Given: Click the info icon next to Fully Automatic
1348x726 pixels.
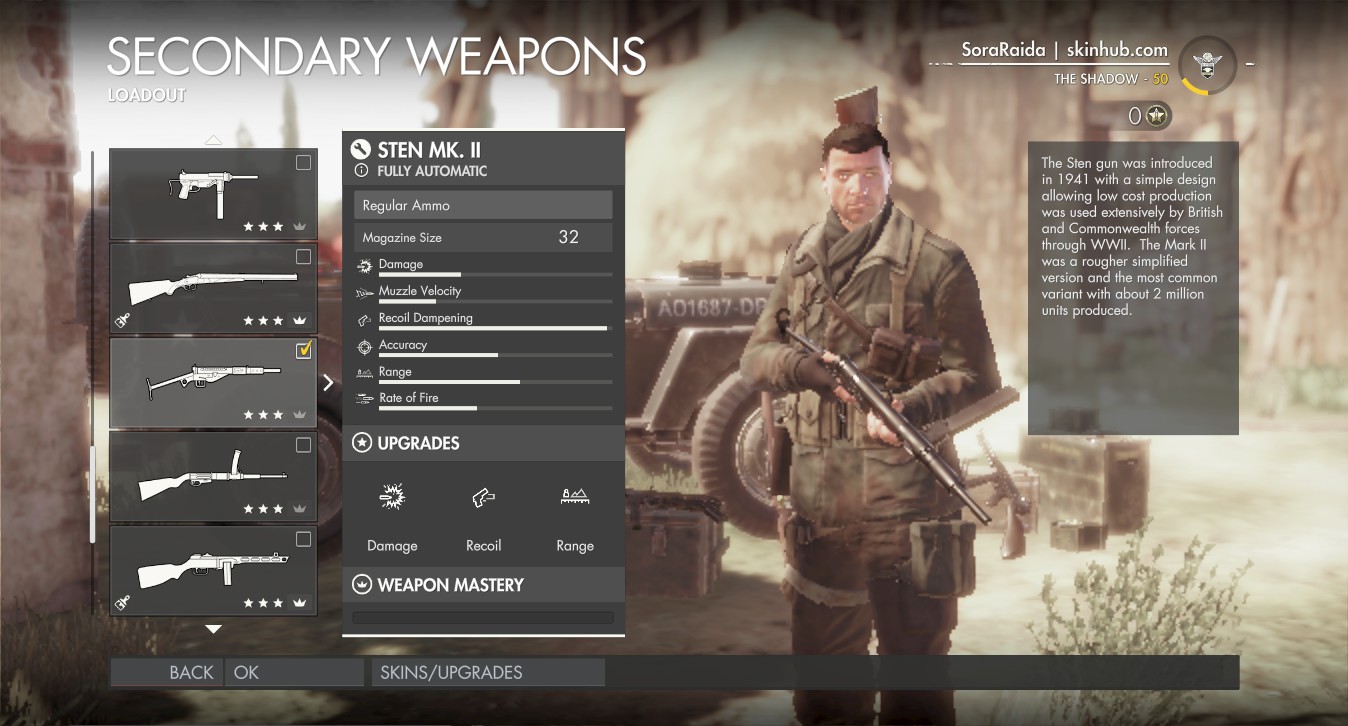Looking at the screenshot, I should coord(362,171).
